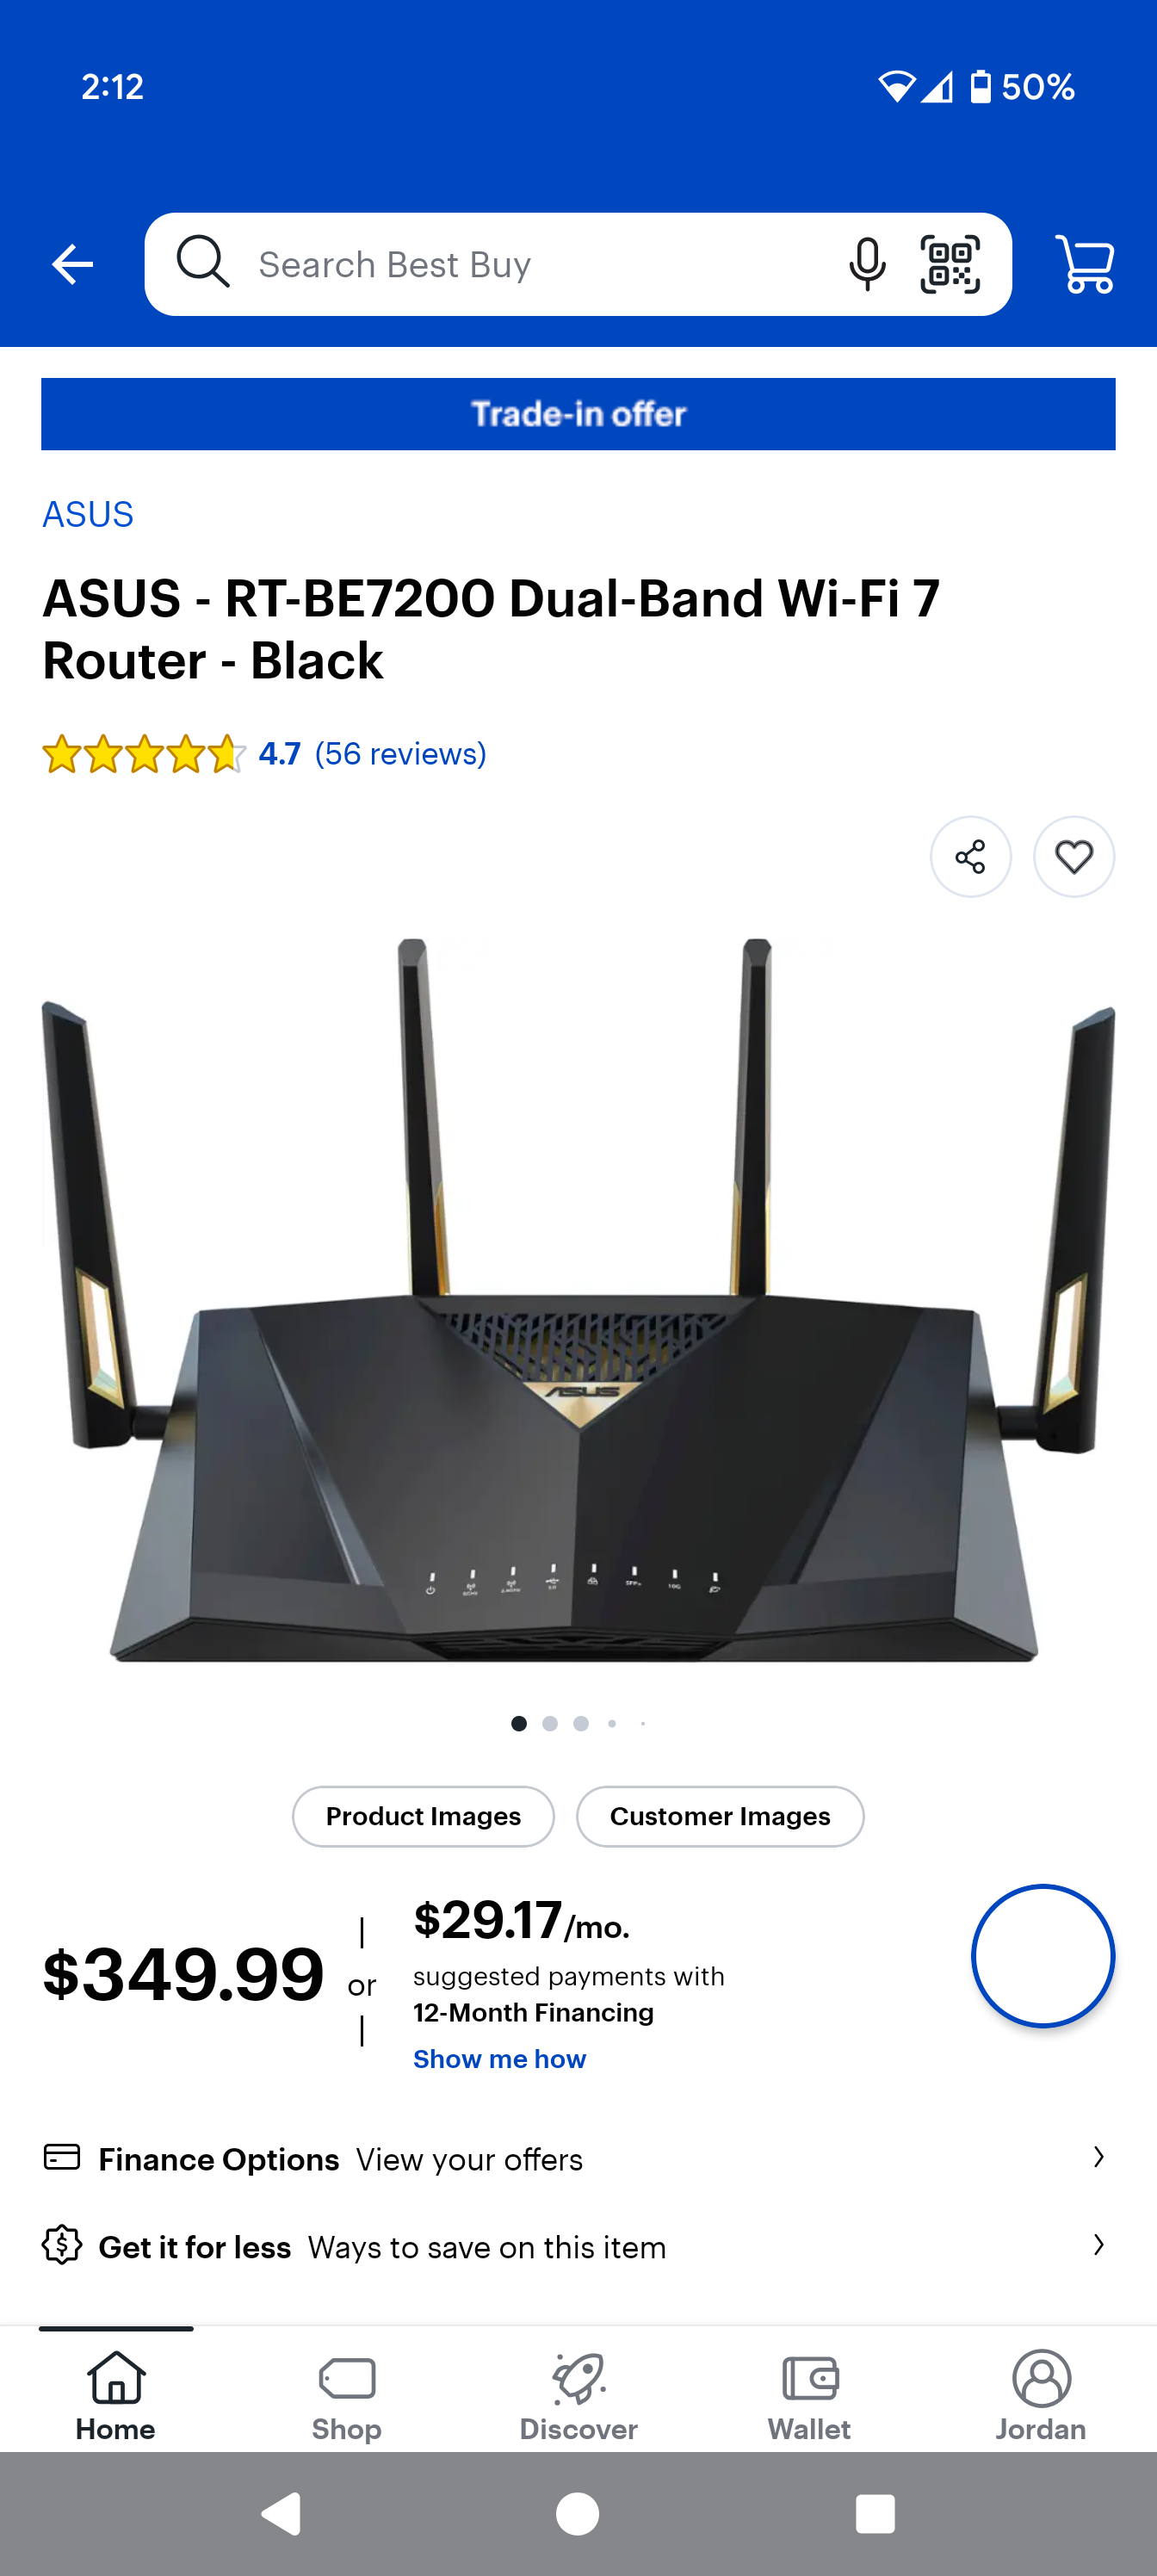The height and width of the screenshot is (2576, 1157).
Task: Open the ASUS brand link
Action: click(88, 514)
